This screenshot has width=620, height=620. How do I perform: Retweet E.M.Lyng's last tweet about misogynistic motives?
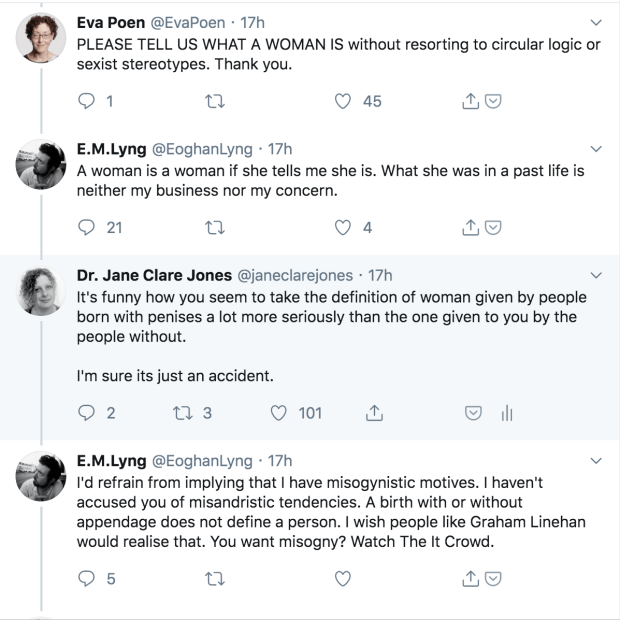(x=212, y=578)
